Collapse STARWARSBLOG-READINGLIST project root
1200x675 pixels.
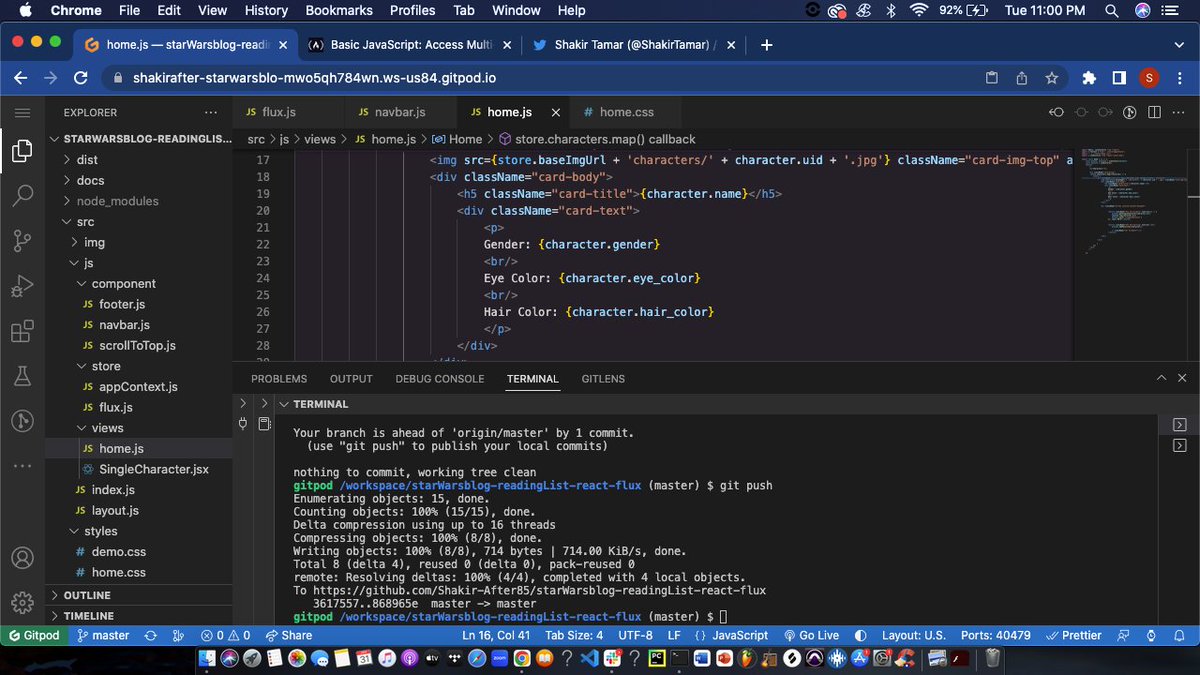pos(138,139)
